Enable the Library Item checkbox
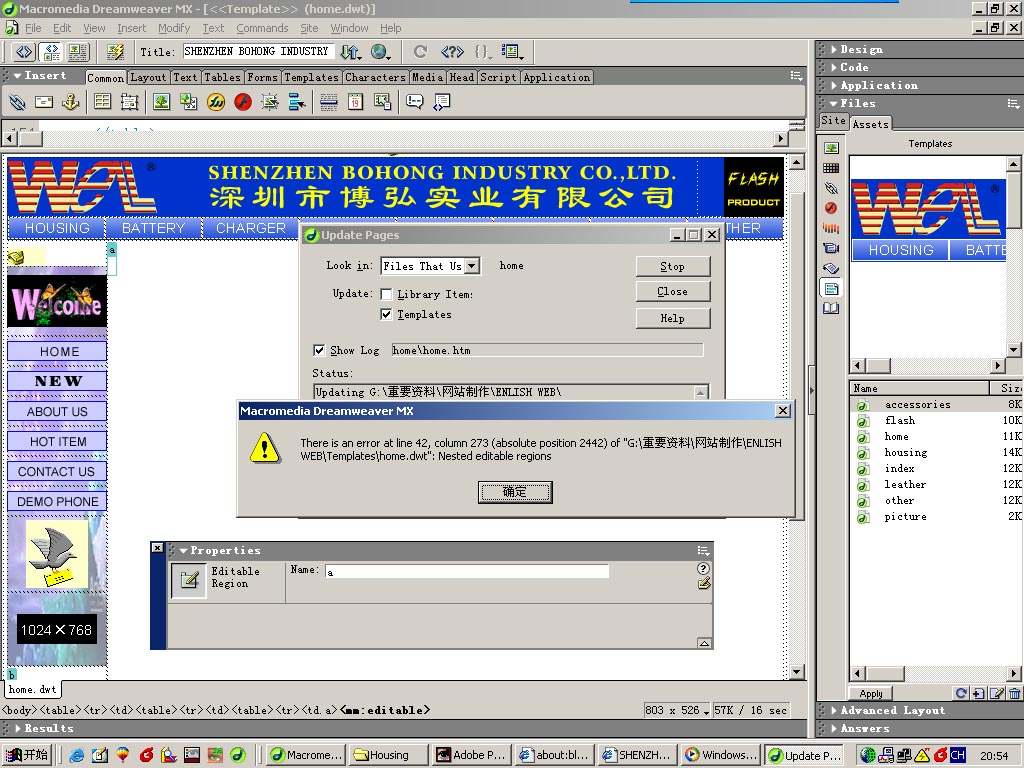Screen dimensions: 1024x768 [x=386, y=294]
